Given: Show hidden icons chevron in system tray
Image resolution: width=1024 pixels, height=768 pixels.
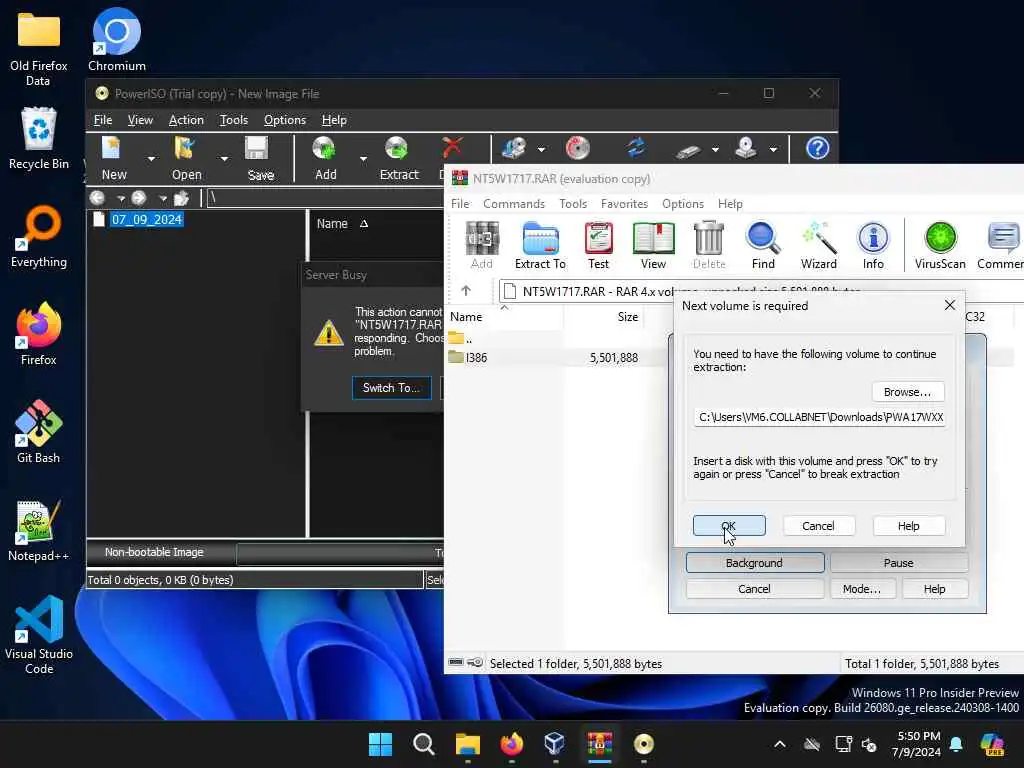Looking at the screenshot, I should click(x=780, y=744).
